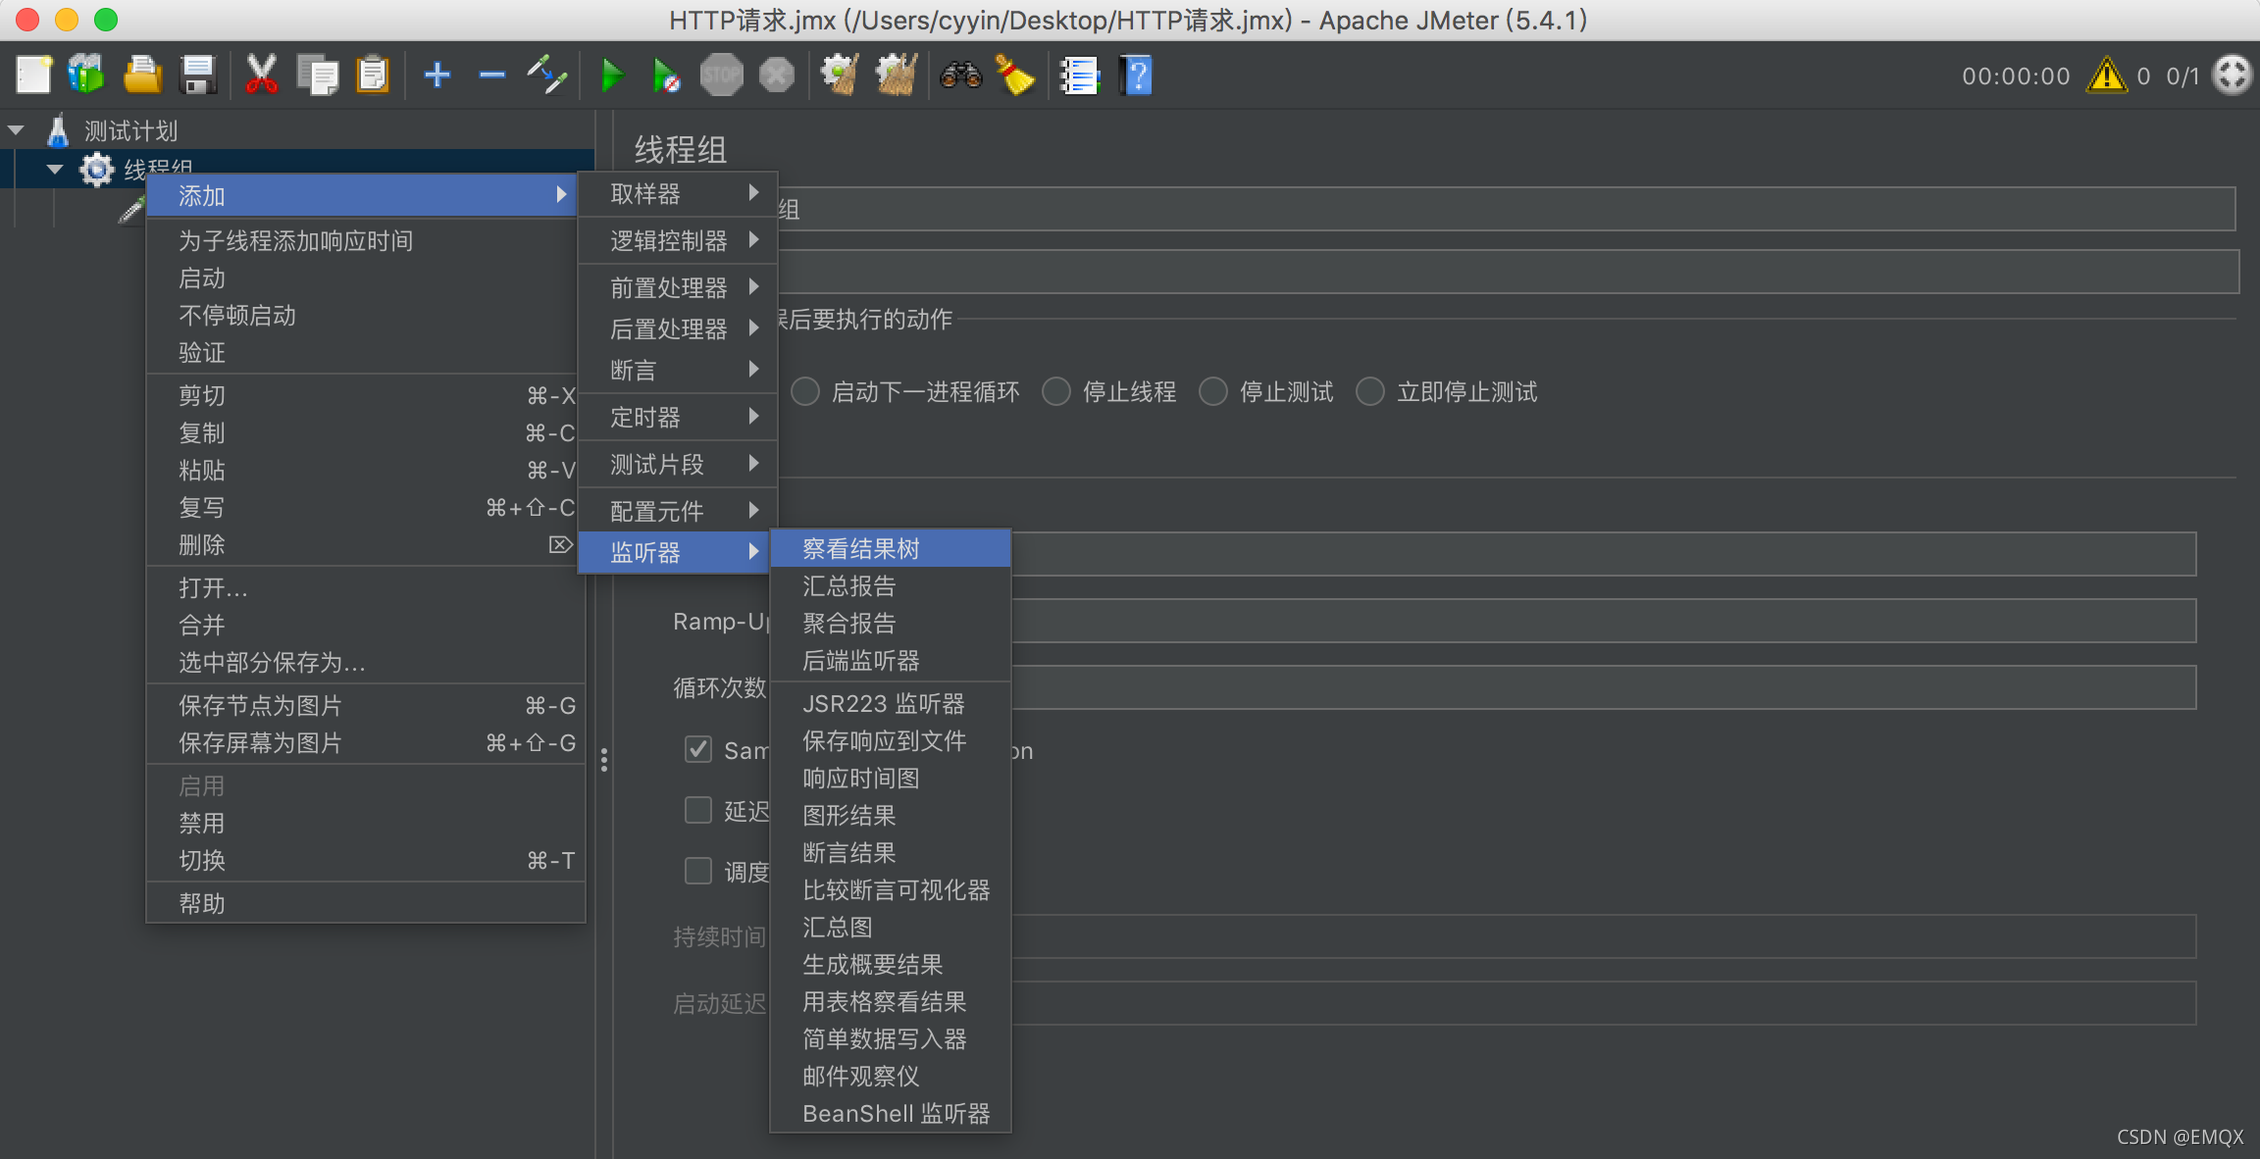
Task: Expand the 断言 submenu
Action: [678, 370]
